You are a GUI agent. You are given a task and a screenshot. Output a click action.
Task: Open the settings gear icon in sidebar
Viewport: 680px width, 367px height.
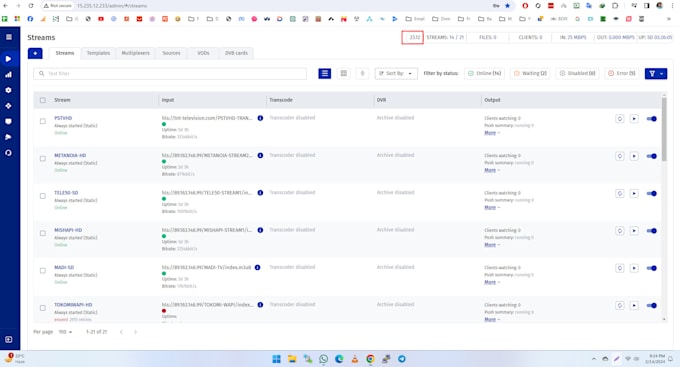8,90
